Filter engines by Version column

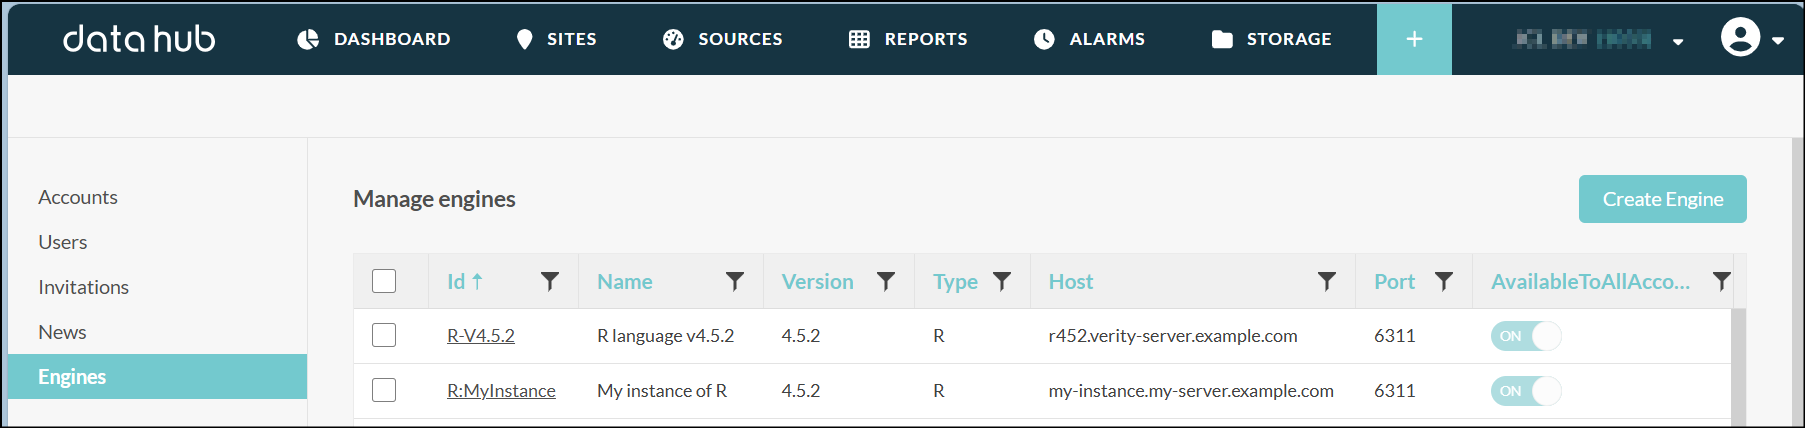pyautogui.click(x=885, y=282)
